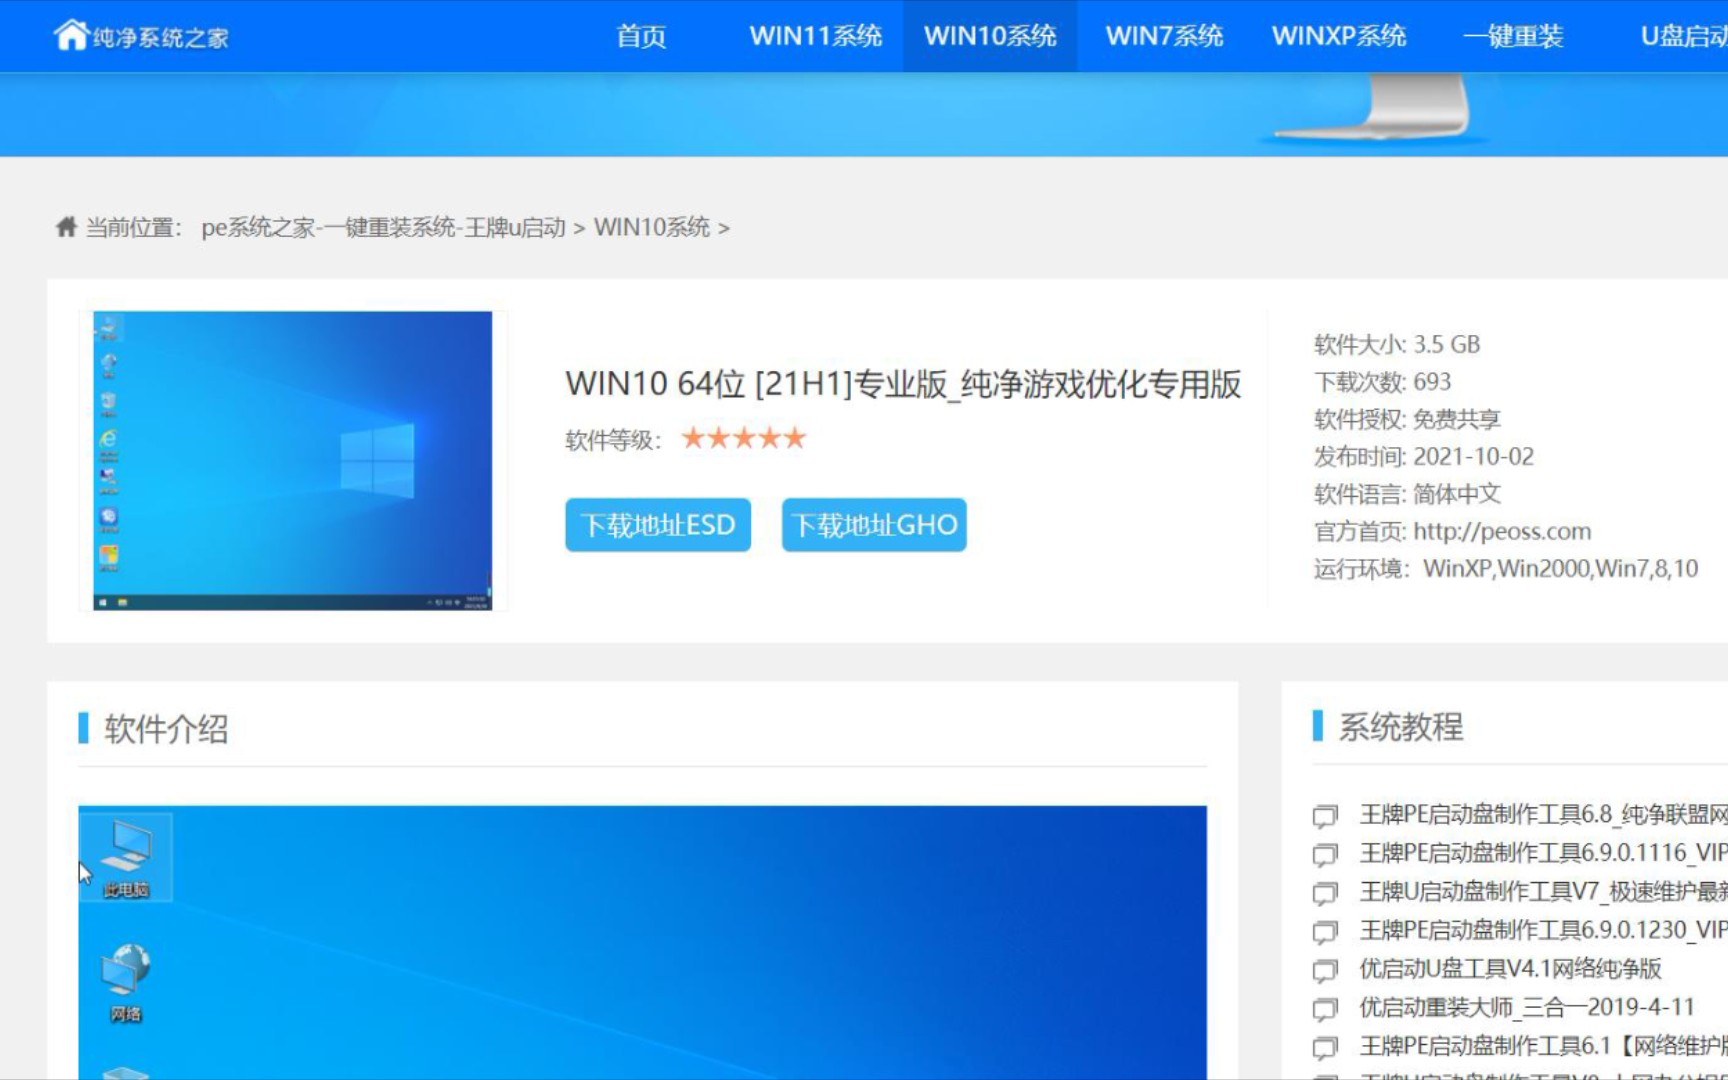Switch to the WIN11系统 tab
The image size is (1728, 1080).
pos(815,36)
